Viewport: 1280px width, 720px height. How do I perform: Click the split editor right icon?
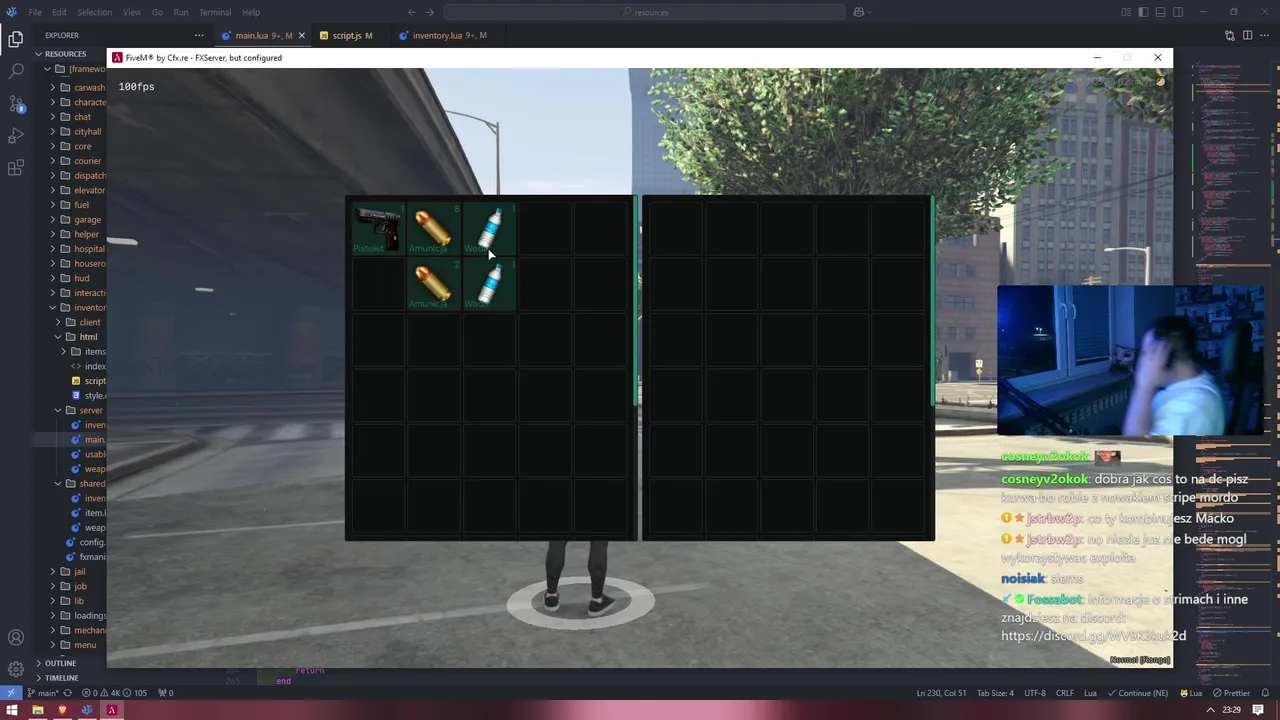click(x=1247, y=35)
